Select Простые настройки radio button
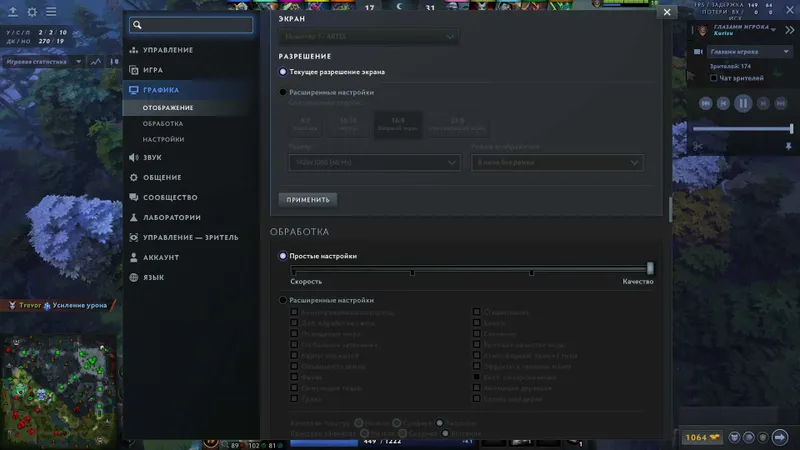 [x=283, y=256]
